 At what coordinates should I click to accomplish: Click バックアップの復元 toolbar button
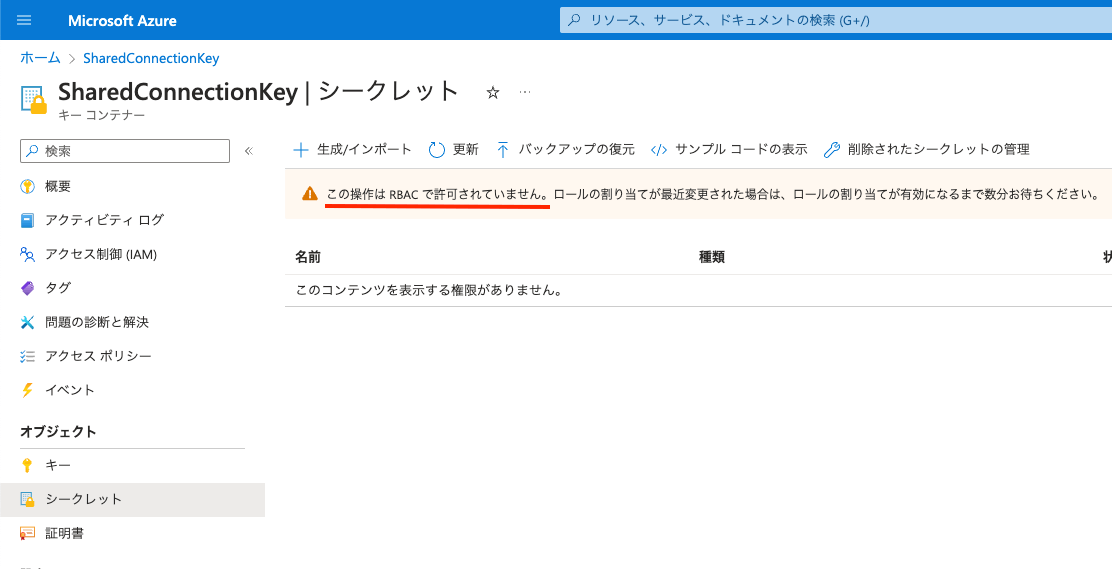point(565,150)
